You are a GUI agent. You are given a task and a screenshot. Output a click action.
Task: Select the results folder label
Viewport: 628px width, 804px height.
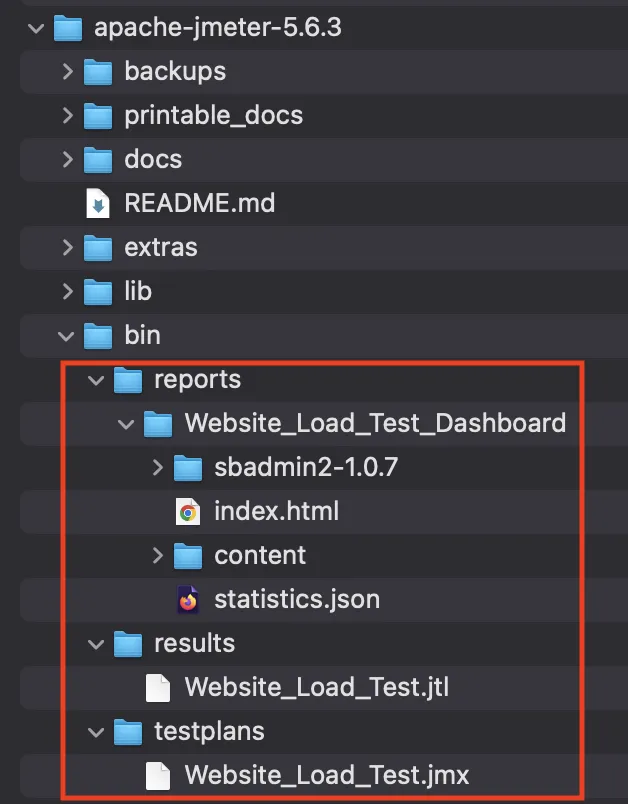pos(194,644)
